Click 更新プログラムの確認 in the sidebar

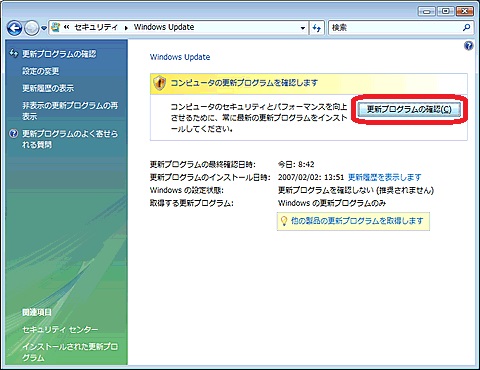59,54
